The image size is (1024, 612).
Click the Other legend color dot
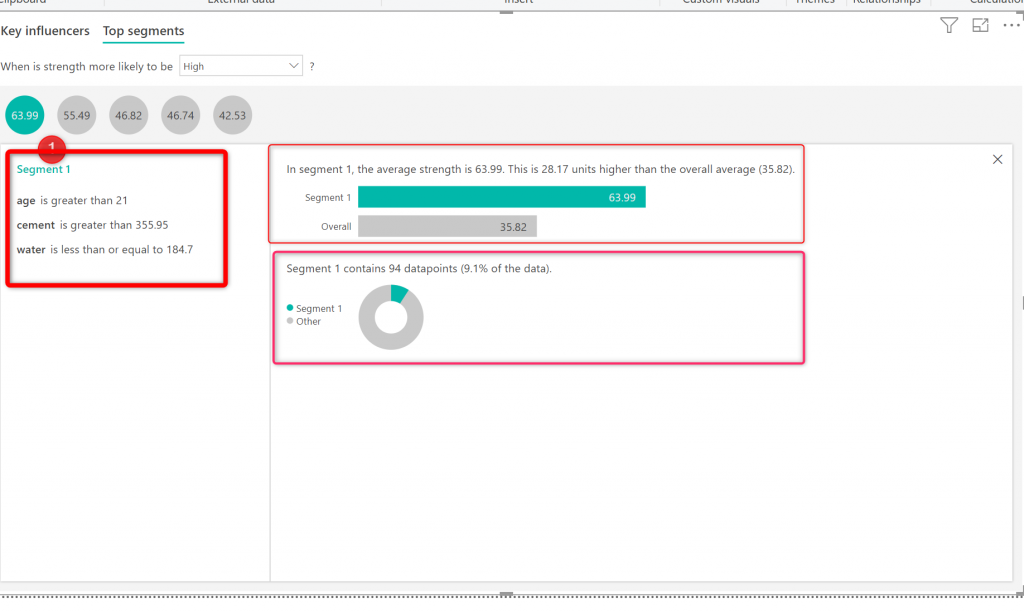[x=290, y=321]
